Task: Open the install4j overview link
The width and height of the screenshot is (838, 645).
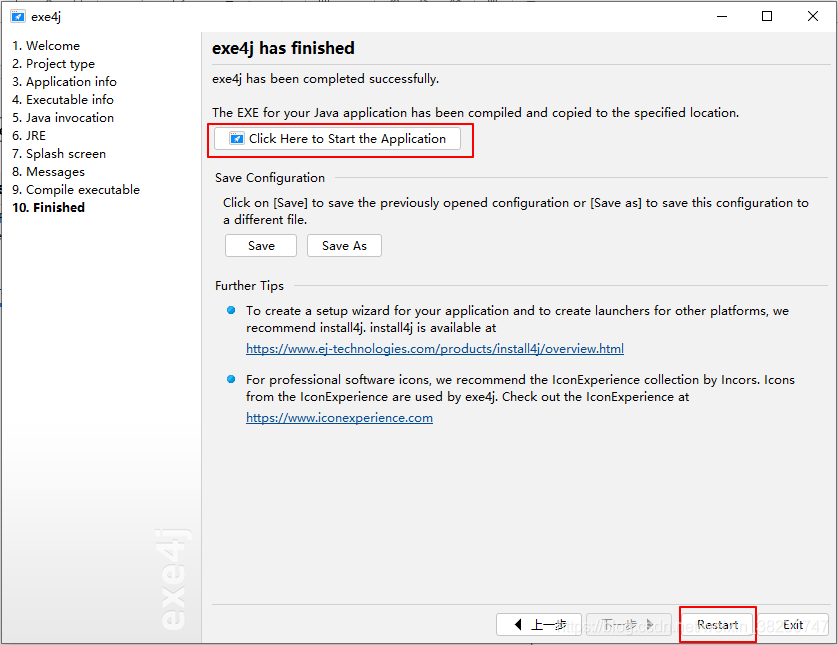Action: 434,348
